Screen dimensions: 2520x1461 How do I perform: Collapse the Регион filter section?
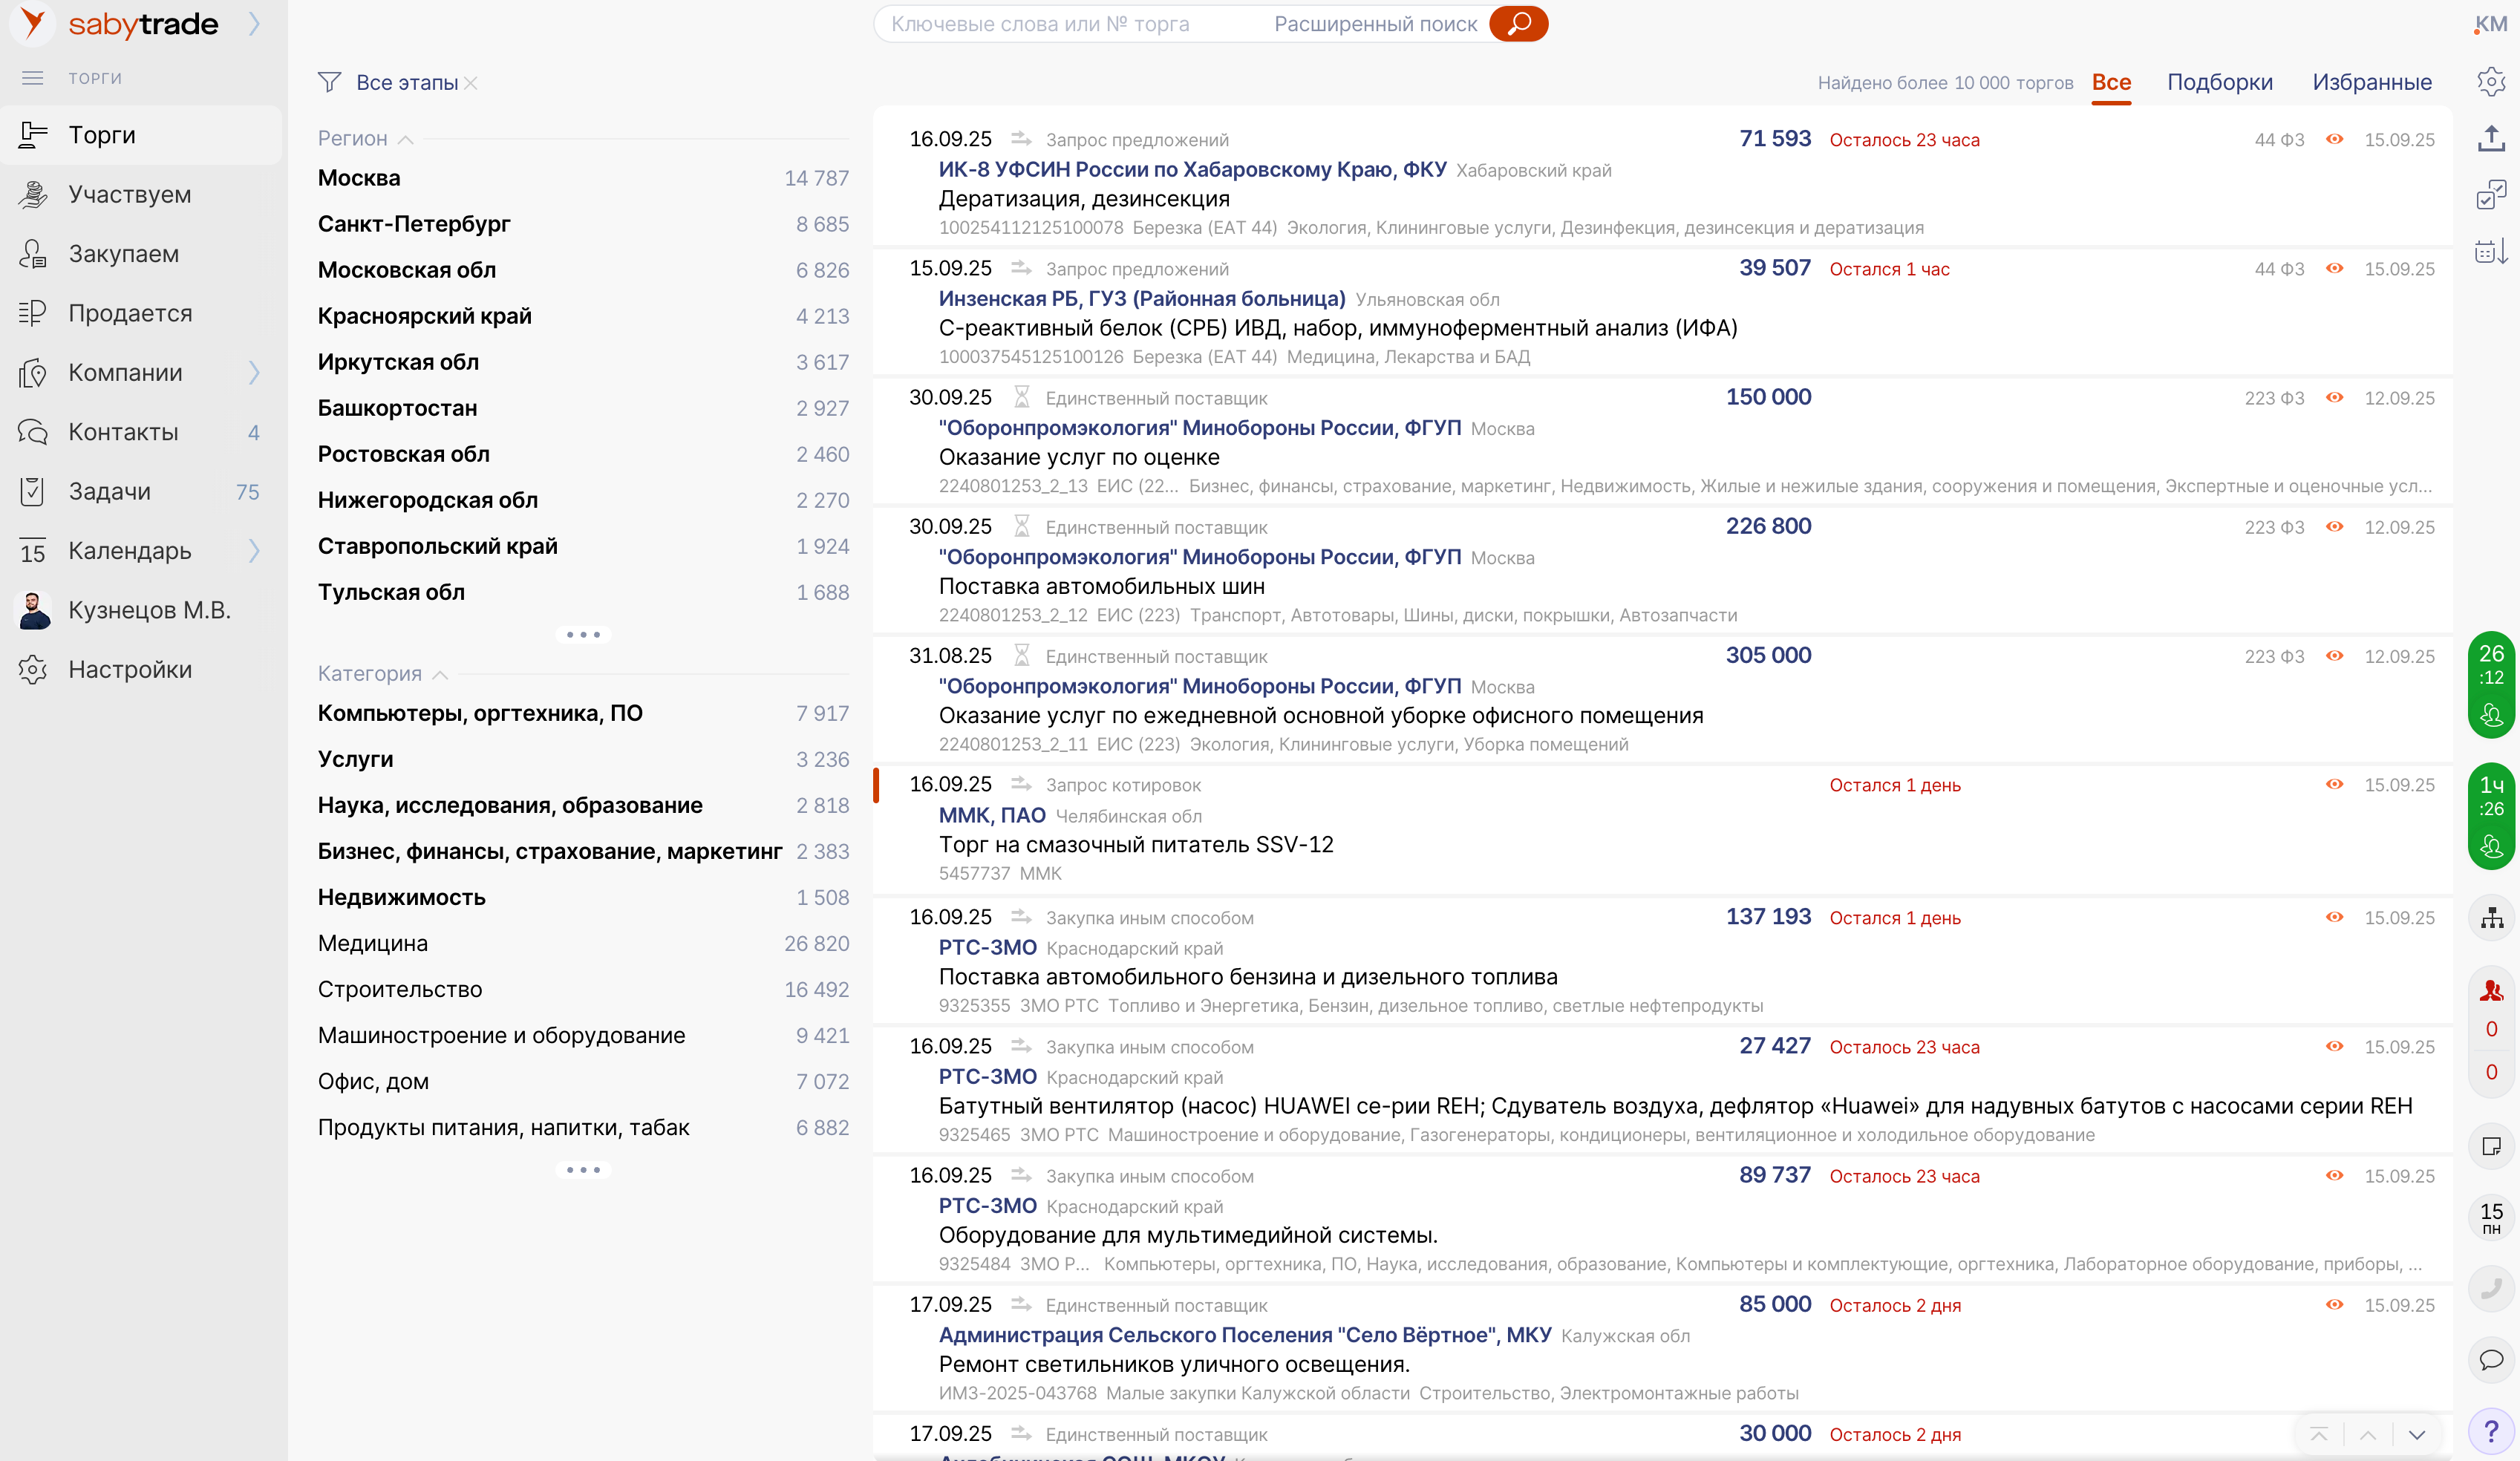405,139
